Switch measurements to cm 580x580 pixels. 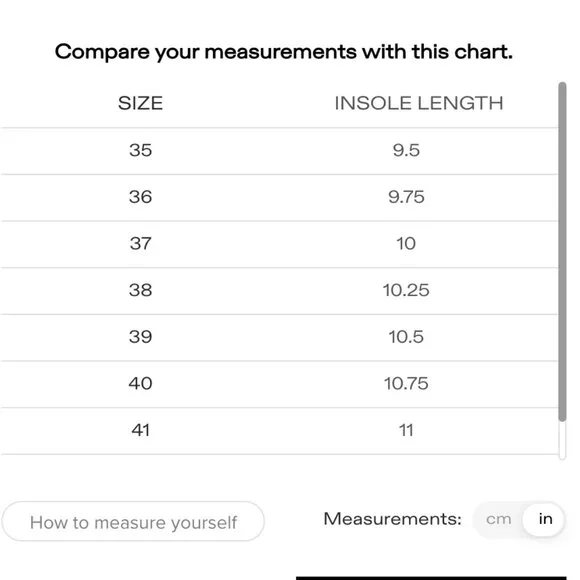pos(498,519)
